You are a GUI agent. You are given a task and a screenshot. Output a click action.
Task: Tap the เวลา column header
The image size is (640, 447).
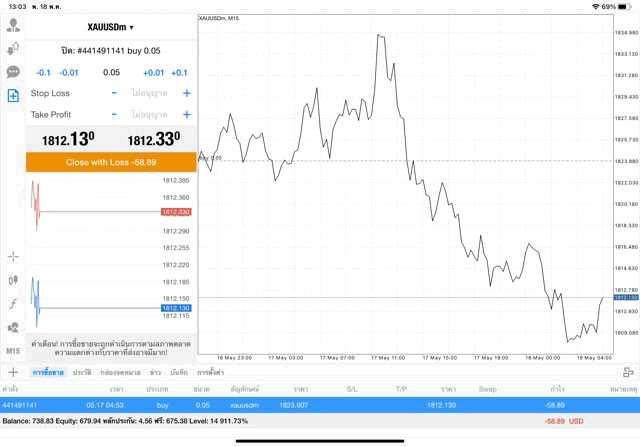116,389
